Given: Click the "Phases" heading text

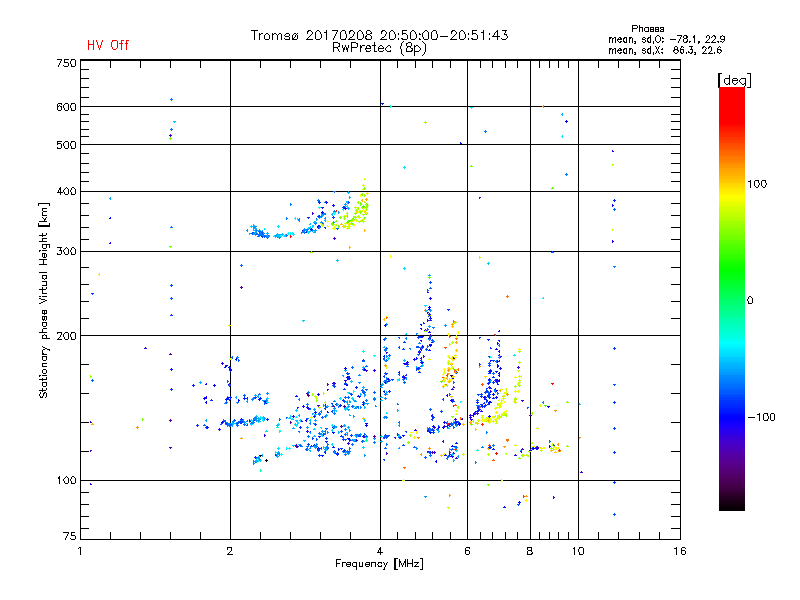Looking at the screenshot, I should click(x=647, y=29).
